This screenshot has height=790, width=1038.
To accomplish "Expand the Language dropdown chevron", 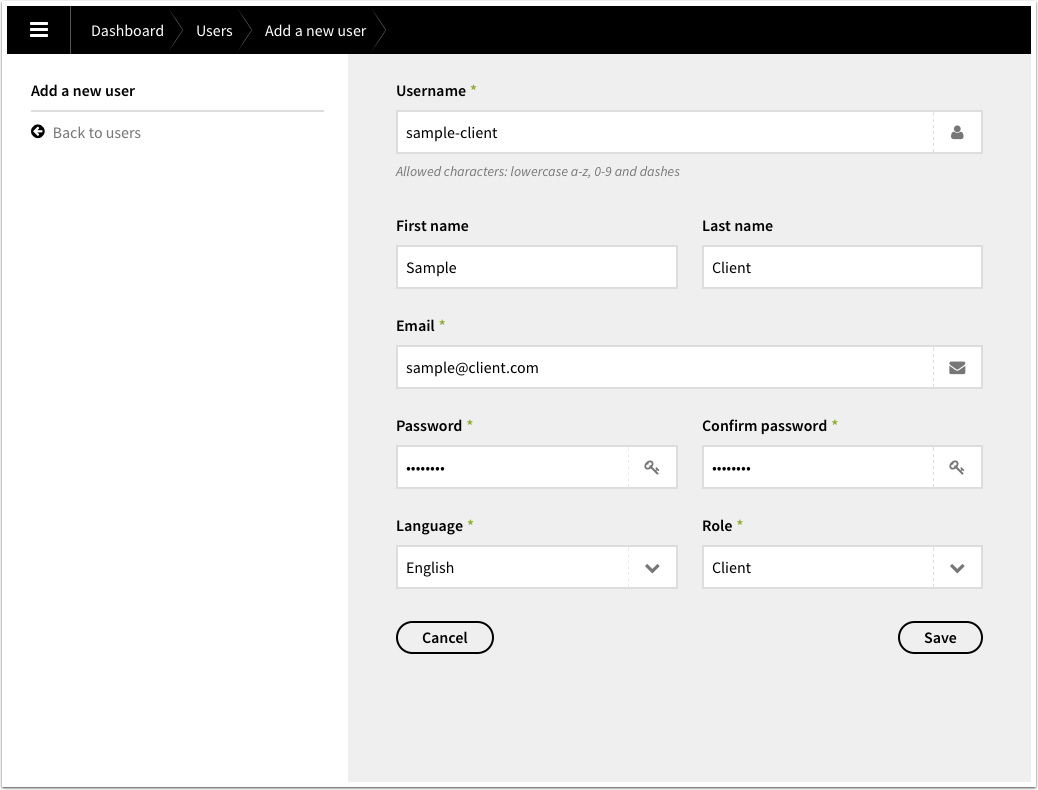I will pyautogui.click(x=652, y=568).
